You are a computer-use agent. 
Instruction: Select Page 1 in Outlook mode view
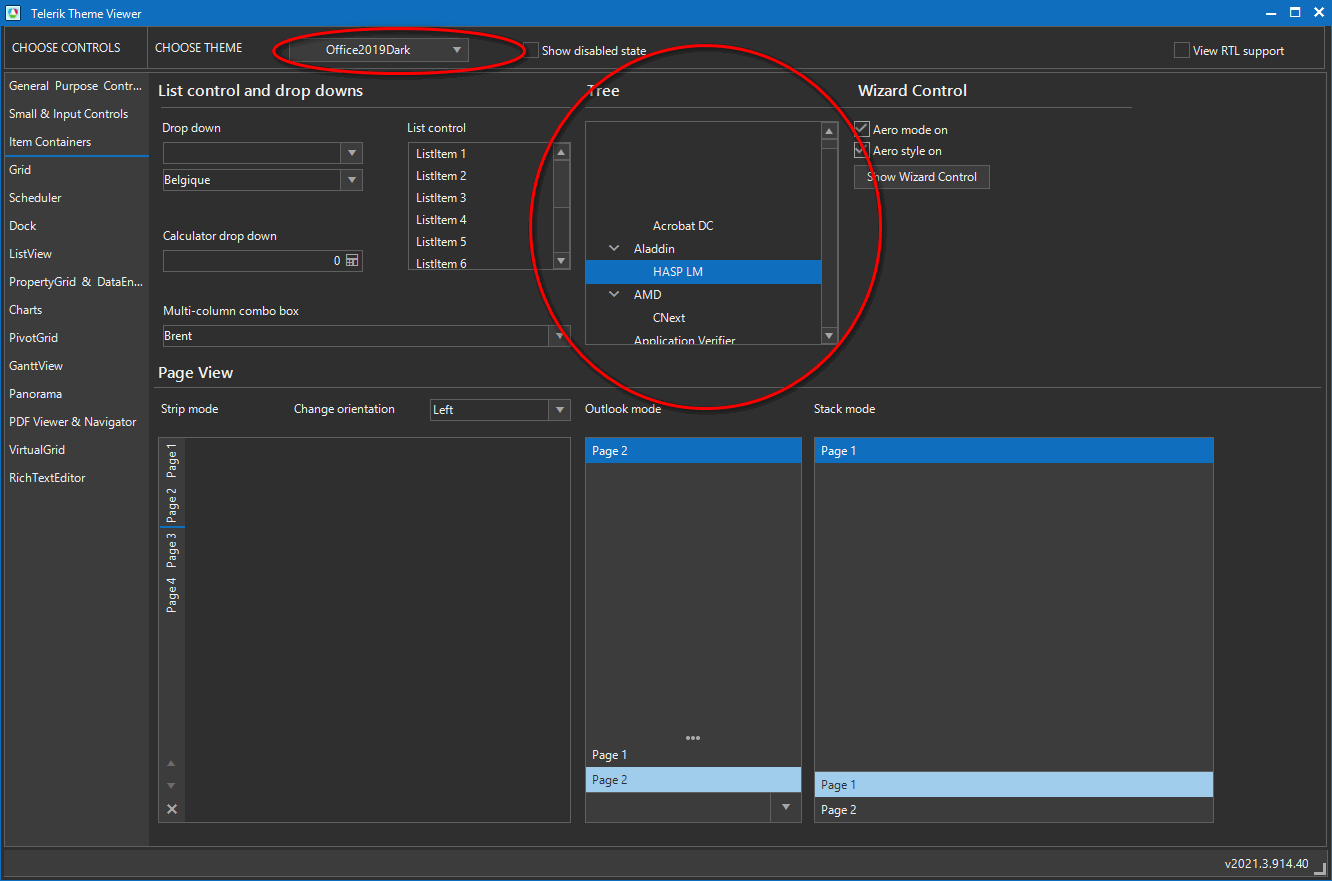(x=610, y=755)
